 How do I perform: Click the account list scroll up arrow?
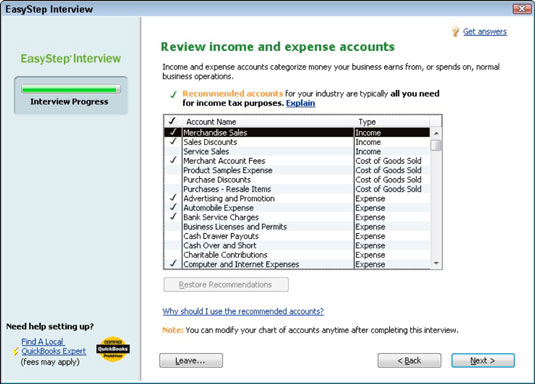436,133
